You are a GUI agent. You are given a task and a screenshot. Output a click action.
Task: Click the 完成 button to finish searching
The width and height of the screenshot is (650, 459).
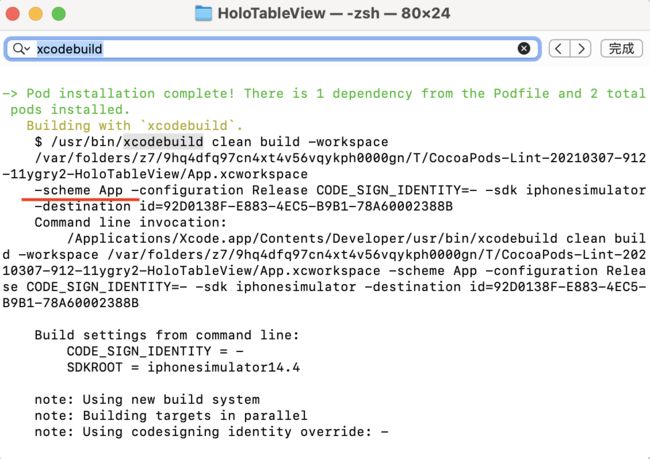coord(621,49)
